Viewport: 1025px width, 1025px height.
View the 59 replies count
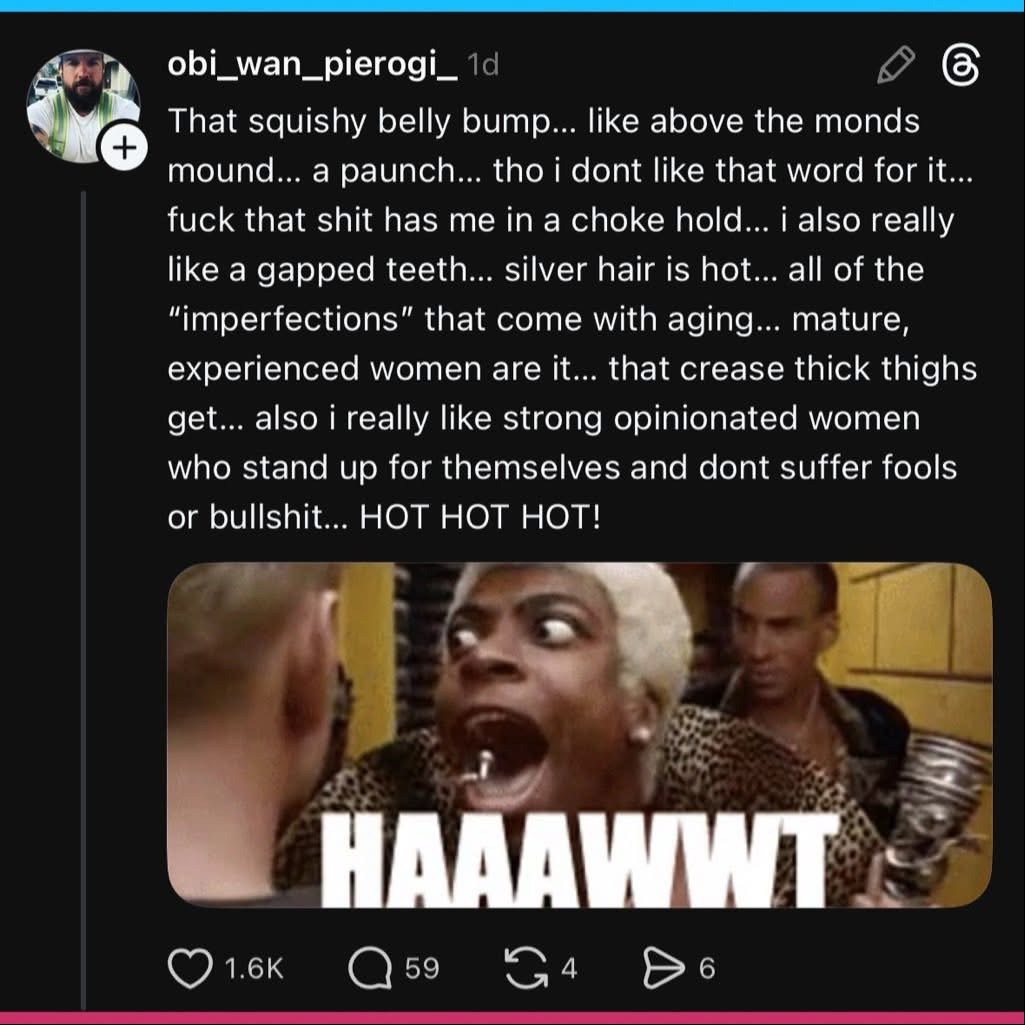(x=422, y=968)
